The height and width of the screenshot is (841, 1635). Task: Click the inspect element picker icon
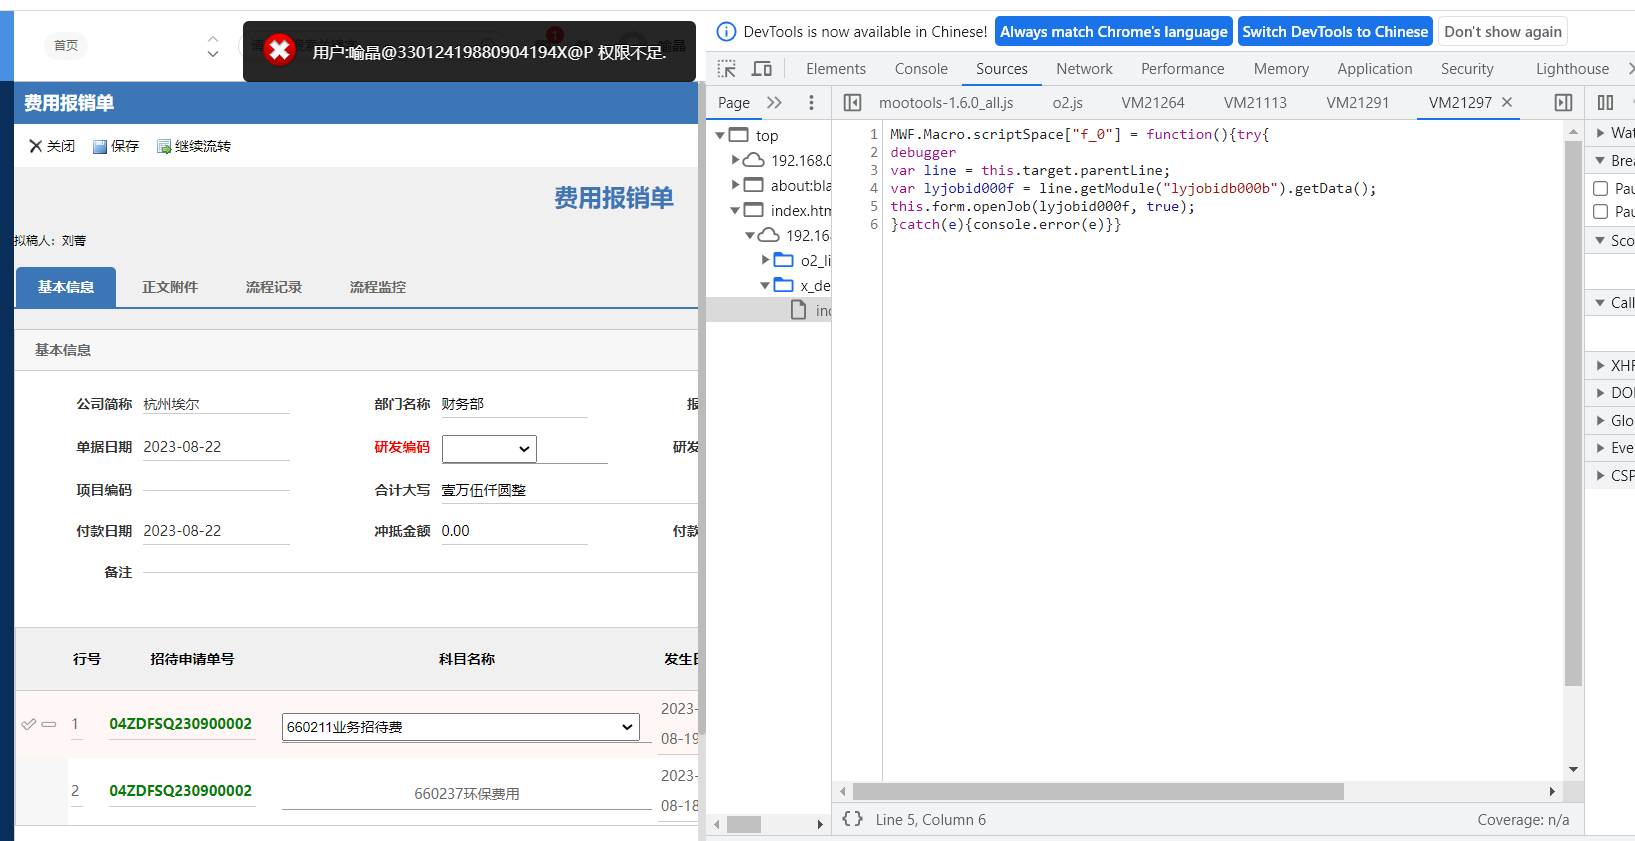click(727, 69)
